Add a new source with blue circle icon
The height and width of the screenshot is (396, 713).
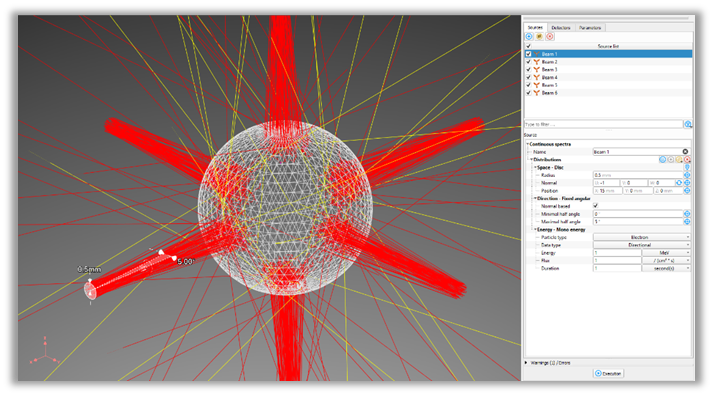tap(529, 36)
